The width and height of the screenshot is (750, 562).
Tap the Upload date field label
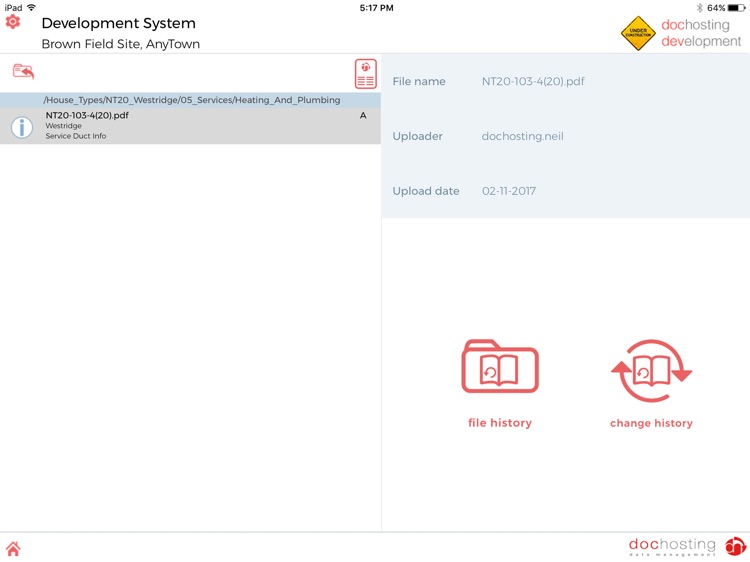click(x=426, y=191)
